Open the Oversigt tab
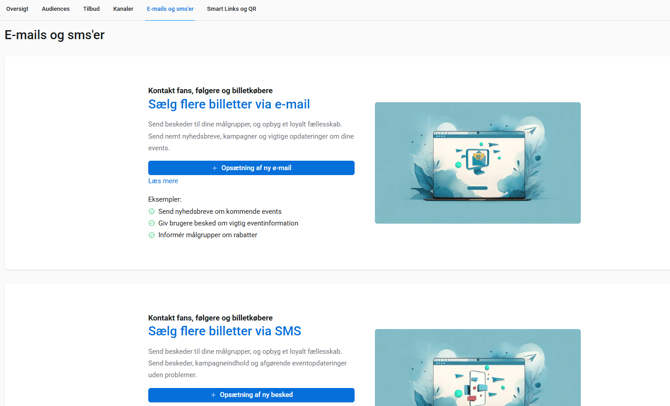 tap(17, 9)
